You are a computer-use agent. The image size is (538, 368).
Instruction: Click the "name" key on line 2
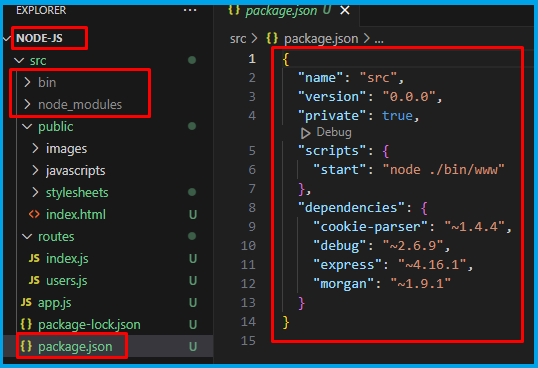(320, 78)
